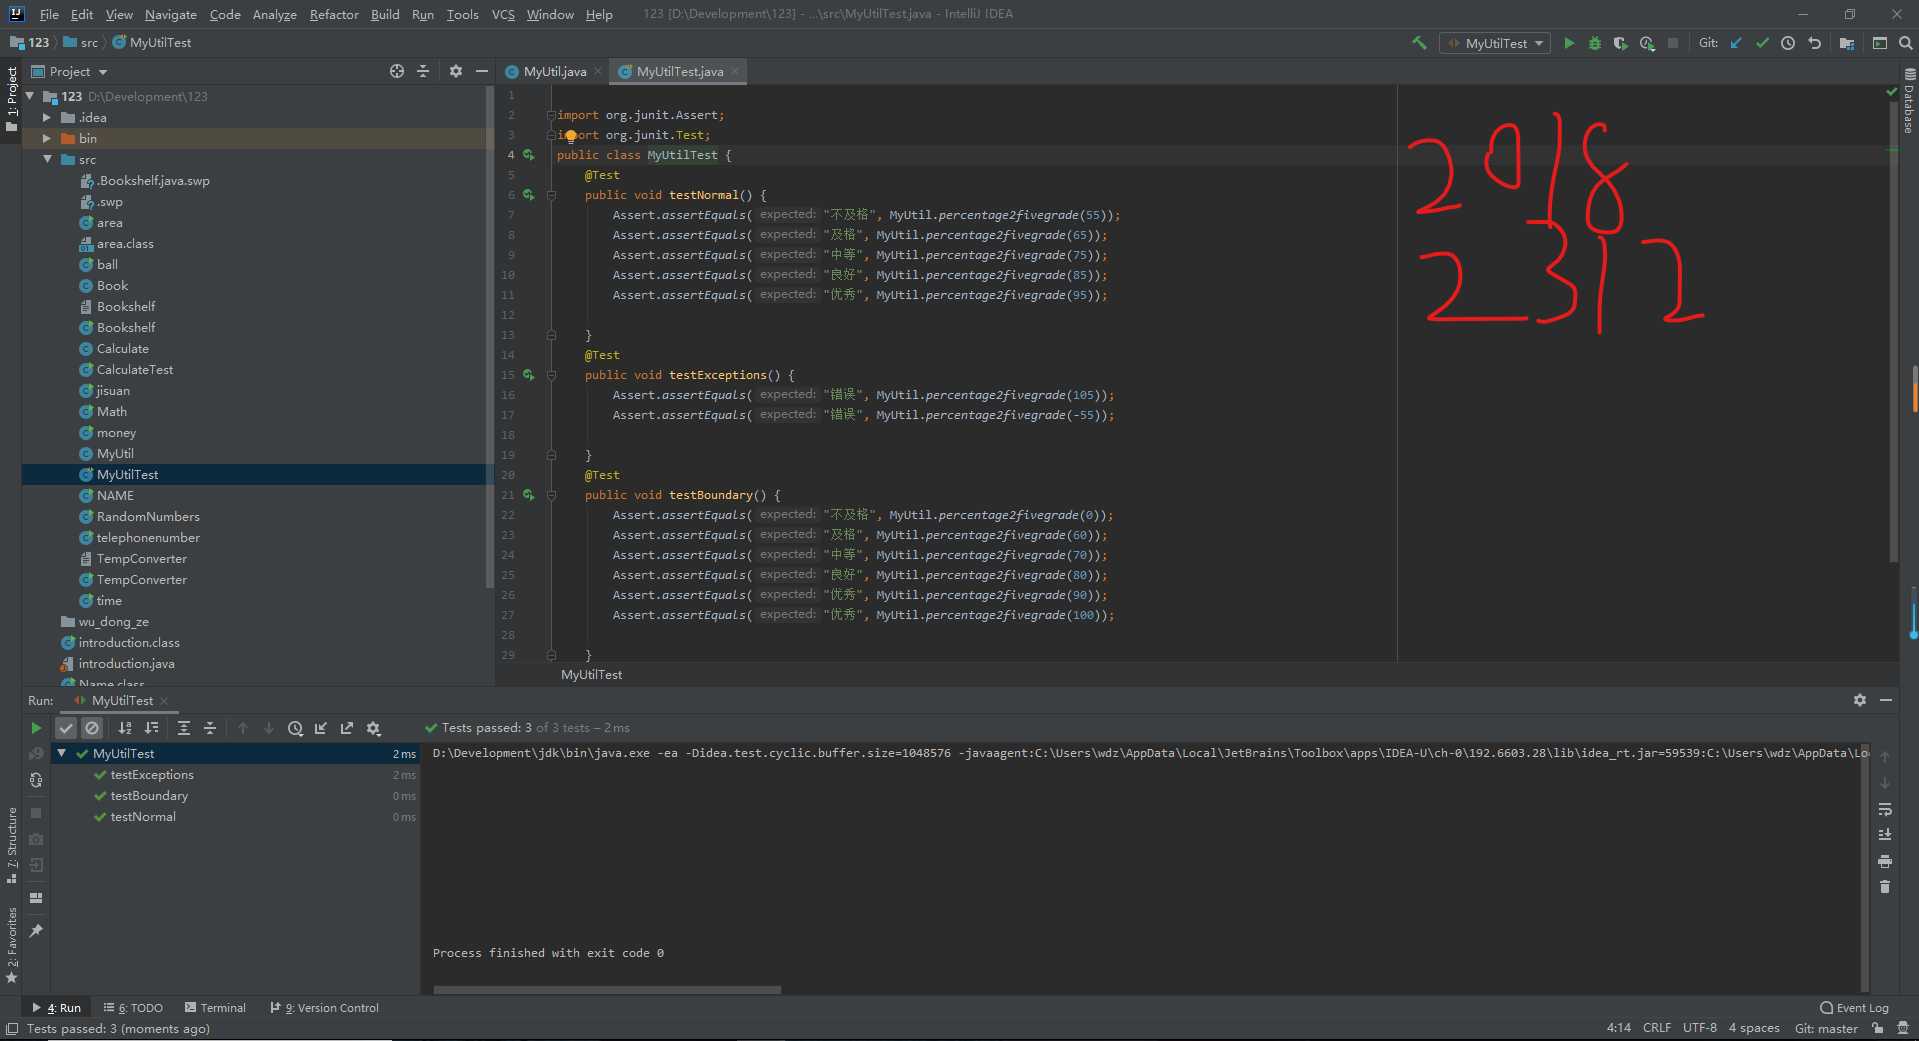Rerun tests with the Run panel's green play

tap(36, 728)
